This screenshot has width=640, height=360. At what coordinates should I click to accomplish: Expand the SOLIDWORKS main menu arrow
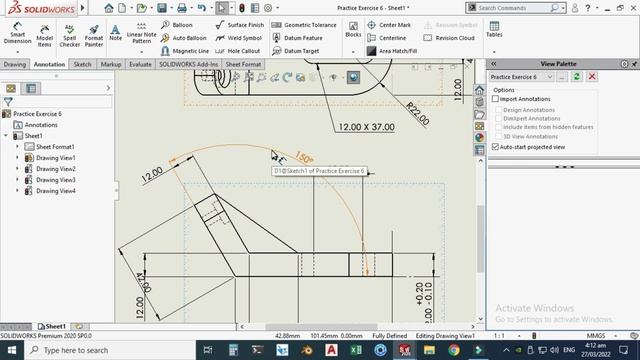(x=82, y=8)
